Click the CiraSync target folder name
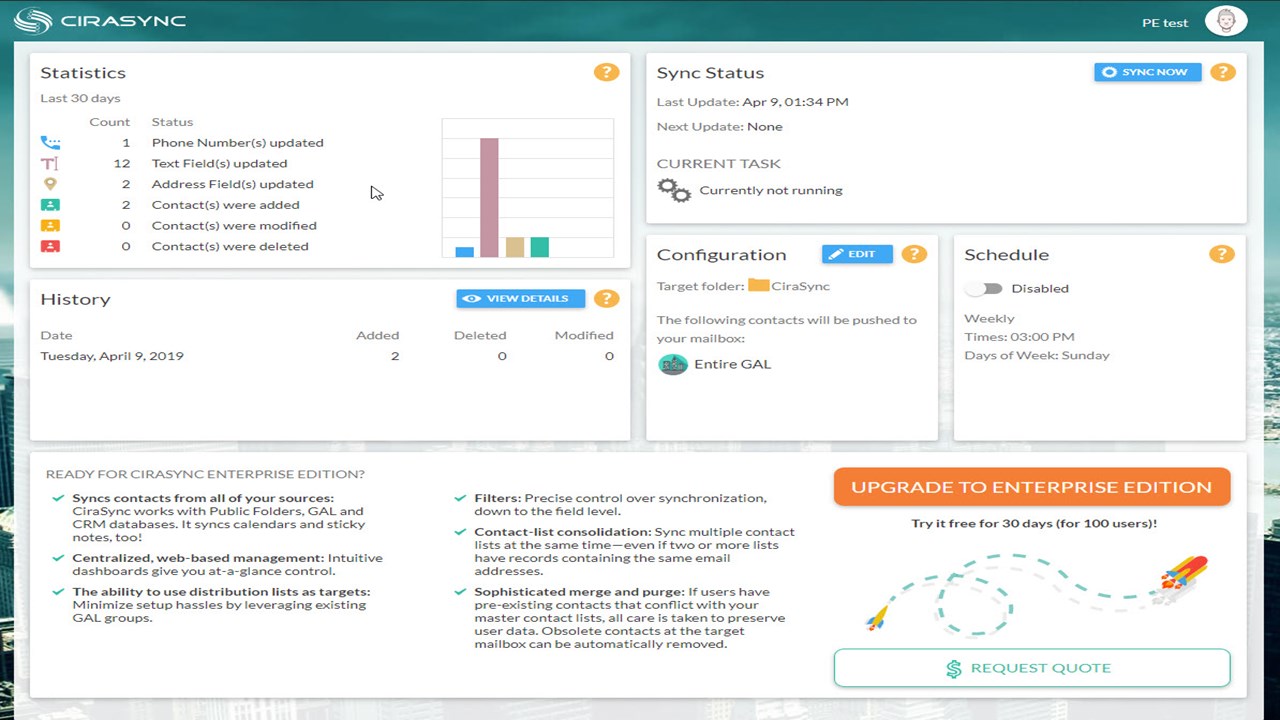The image size is (1280, 720). pyautogui.click(x=800, y=286)
